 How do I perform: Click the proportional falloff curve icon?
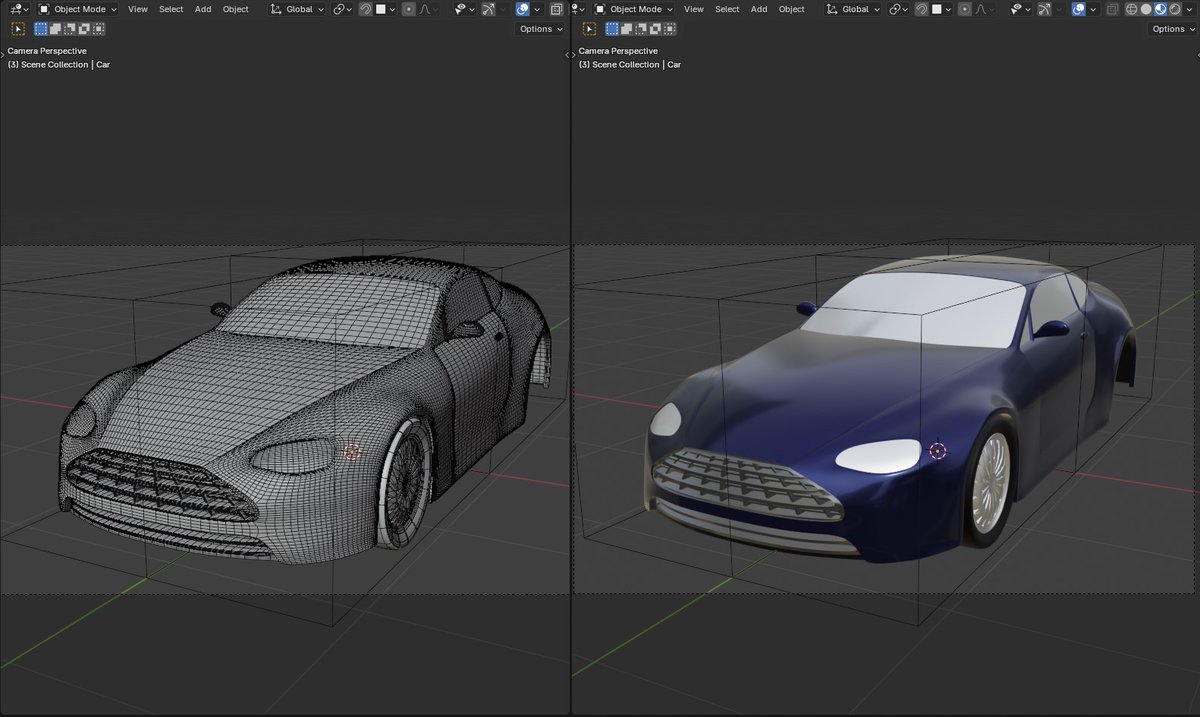pos(426,9)
